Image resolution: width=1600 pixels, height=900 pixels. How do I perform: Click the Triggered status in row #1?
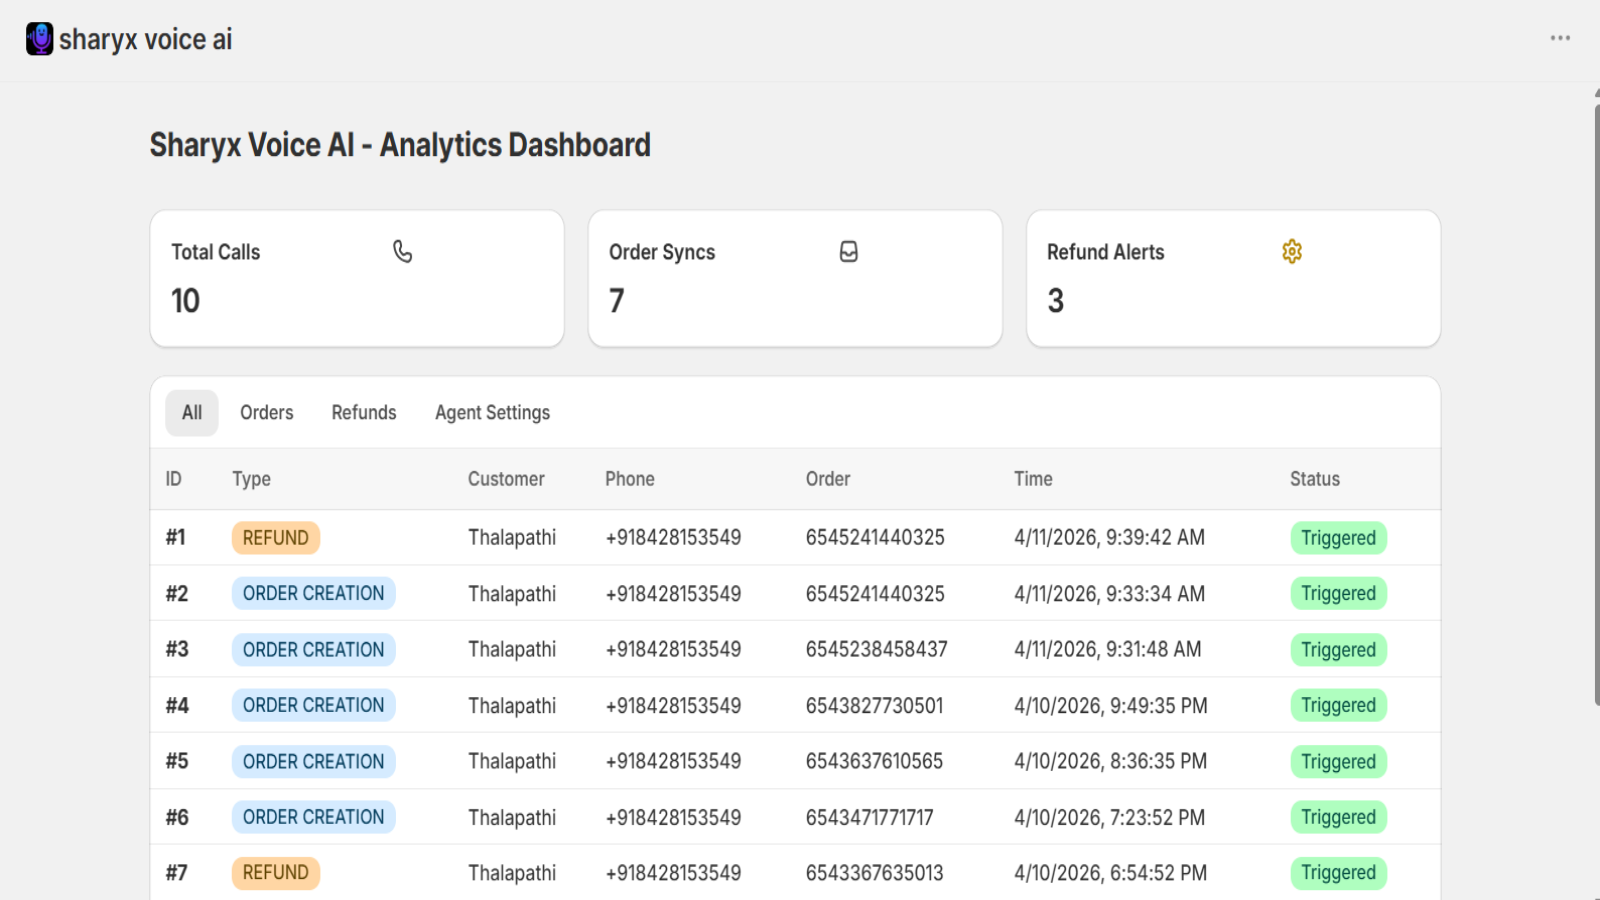click(1339, 538)
